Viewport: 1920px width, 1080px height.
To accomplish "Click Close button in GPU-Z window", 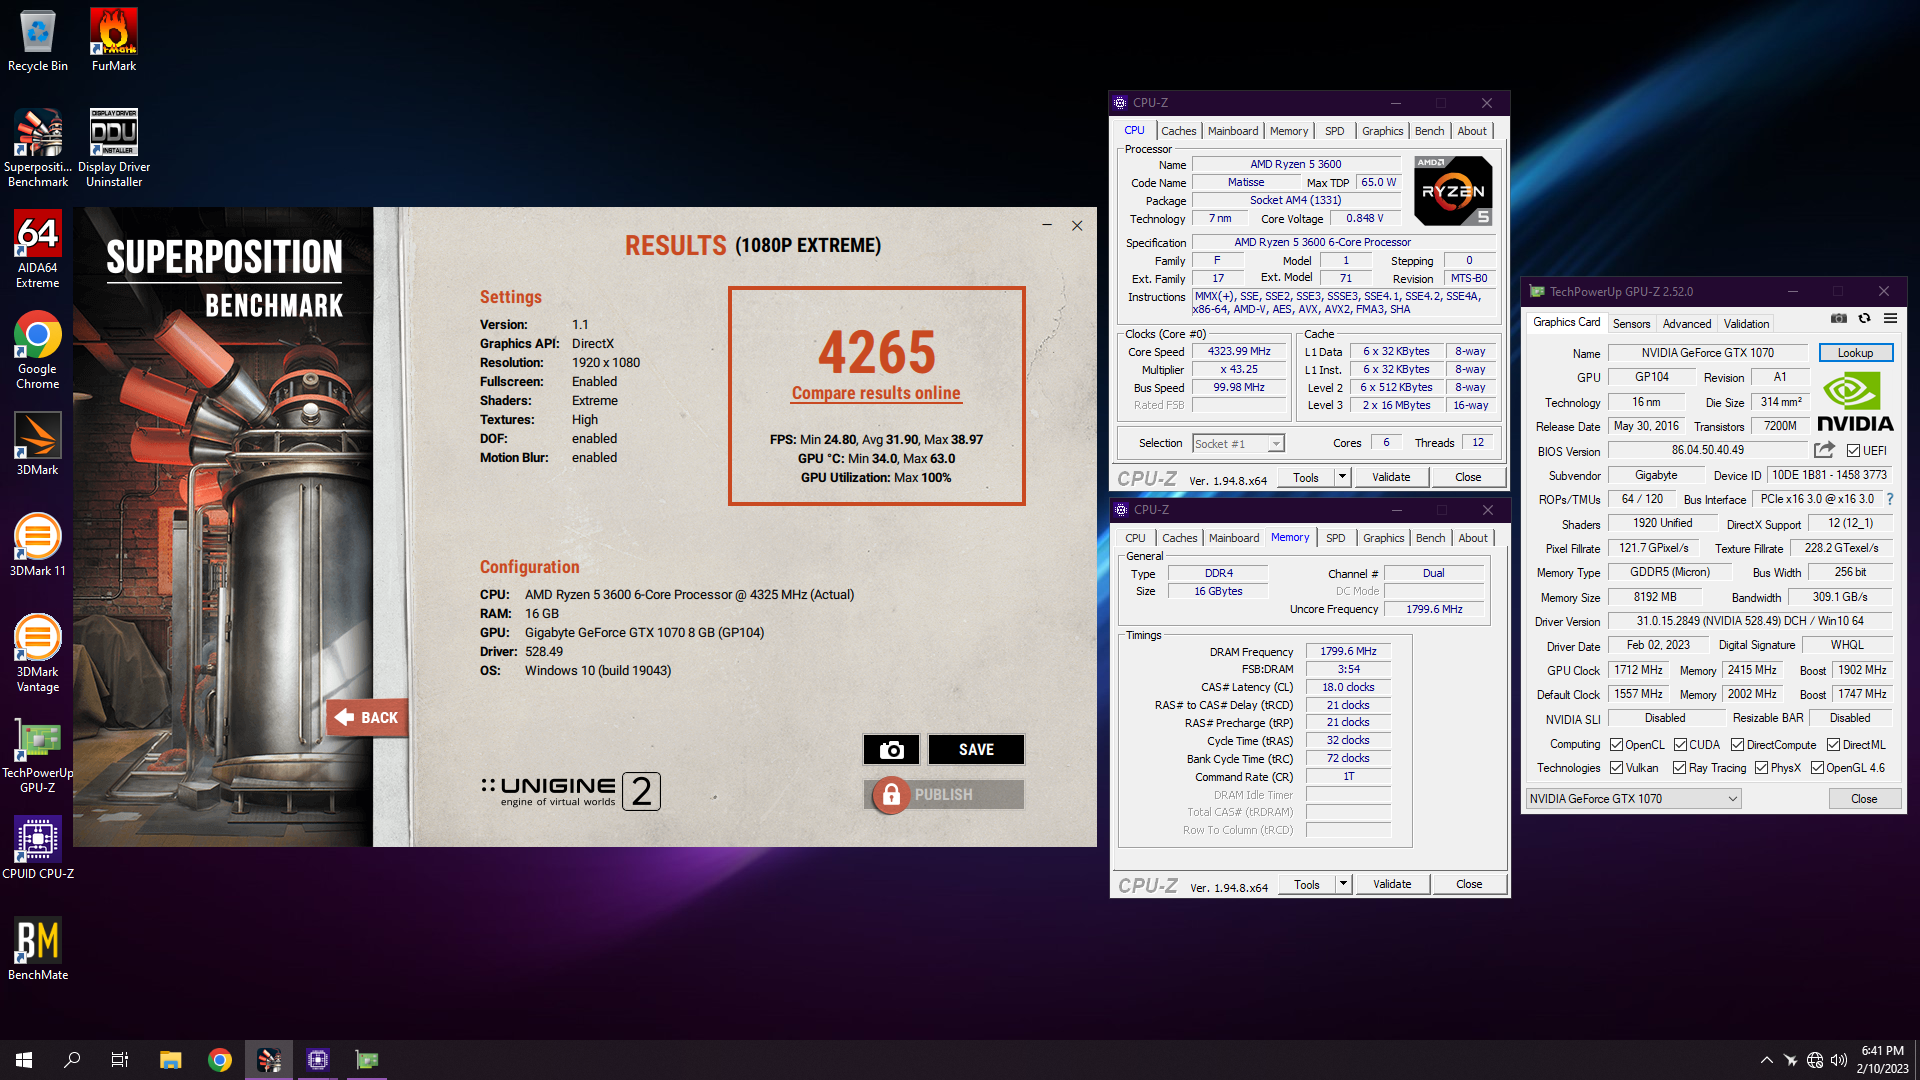I will pyautogui.click(x=1864, y=799).
